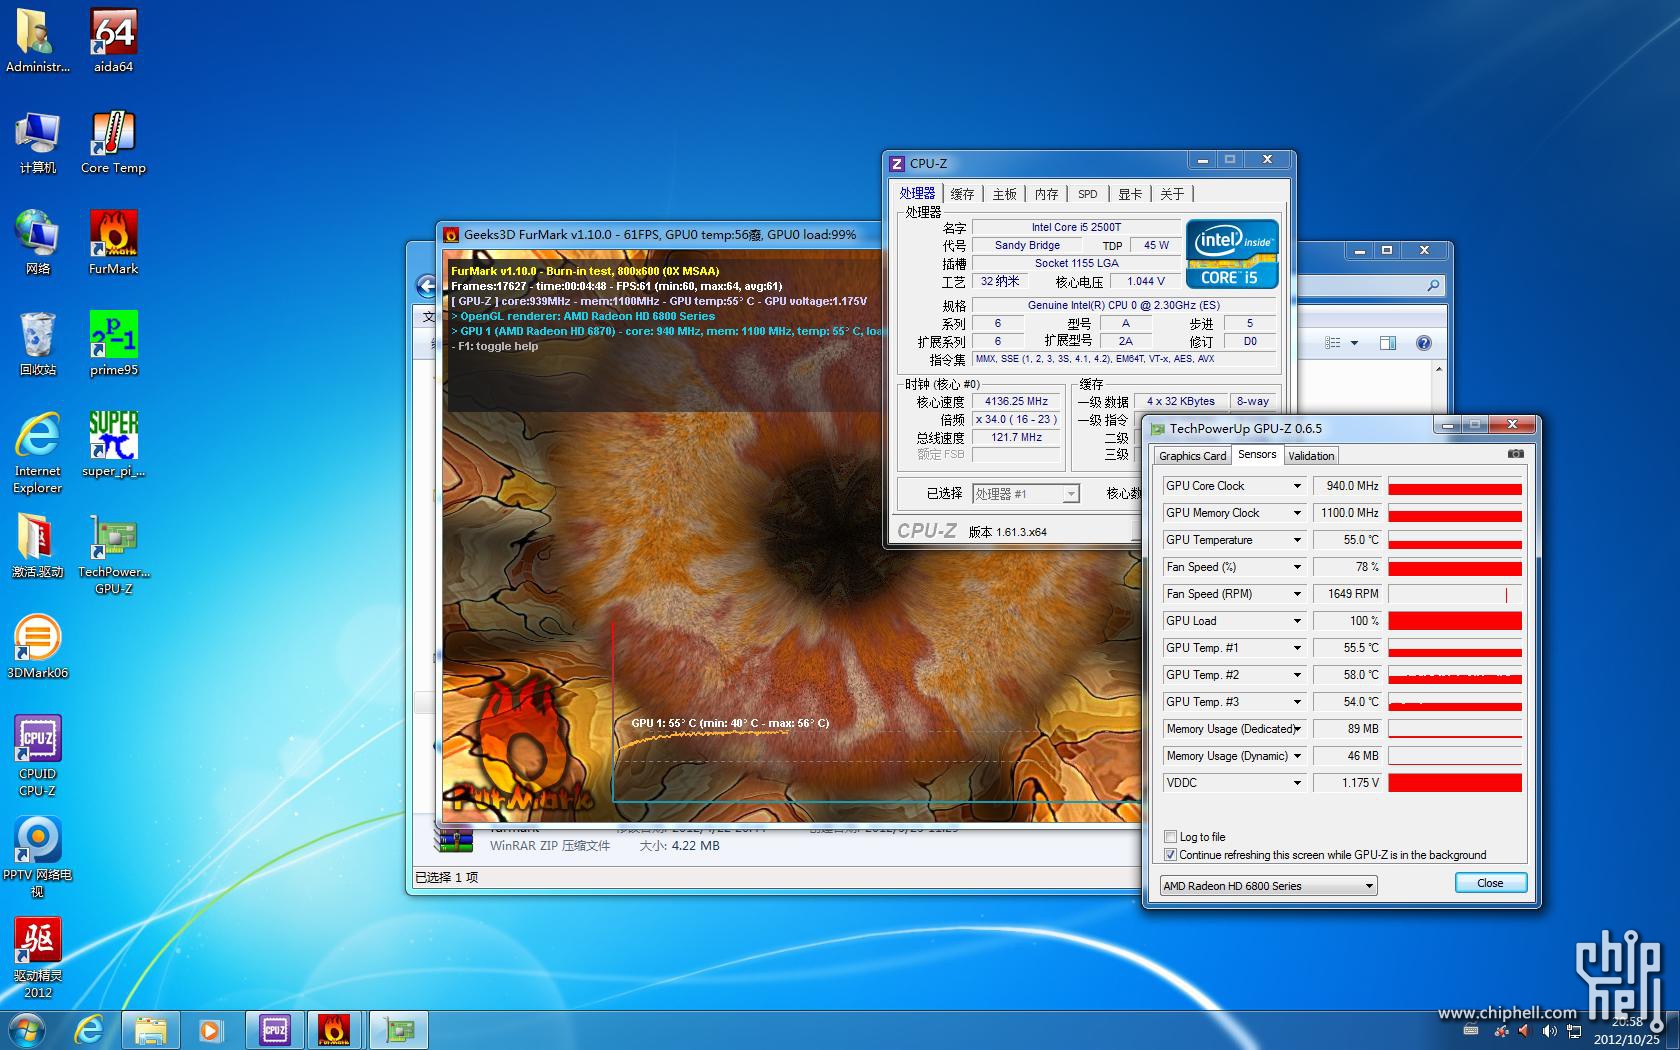Open AMD Radeon HD 6800 Series selector

pos(1268,886)
